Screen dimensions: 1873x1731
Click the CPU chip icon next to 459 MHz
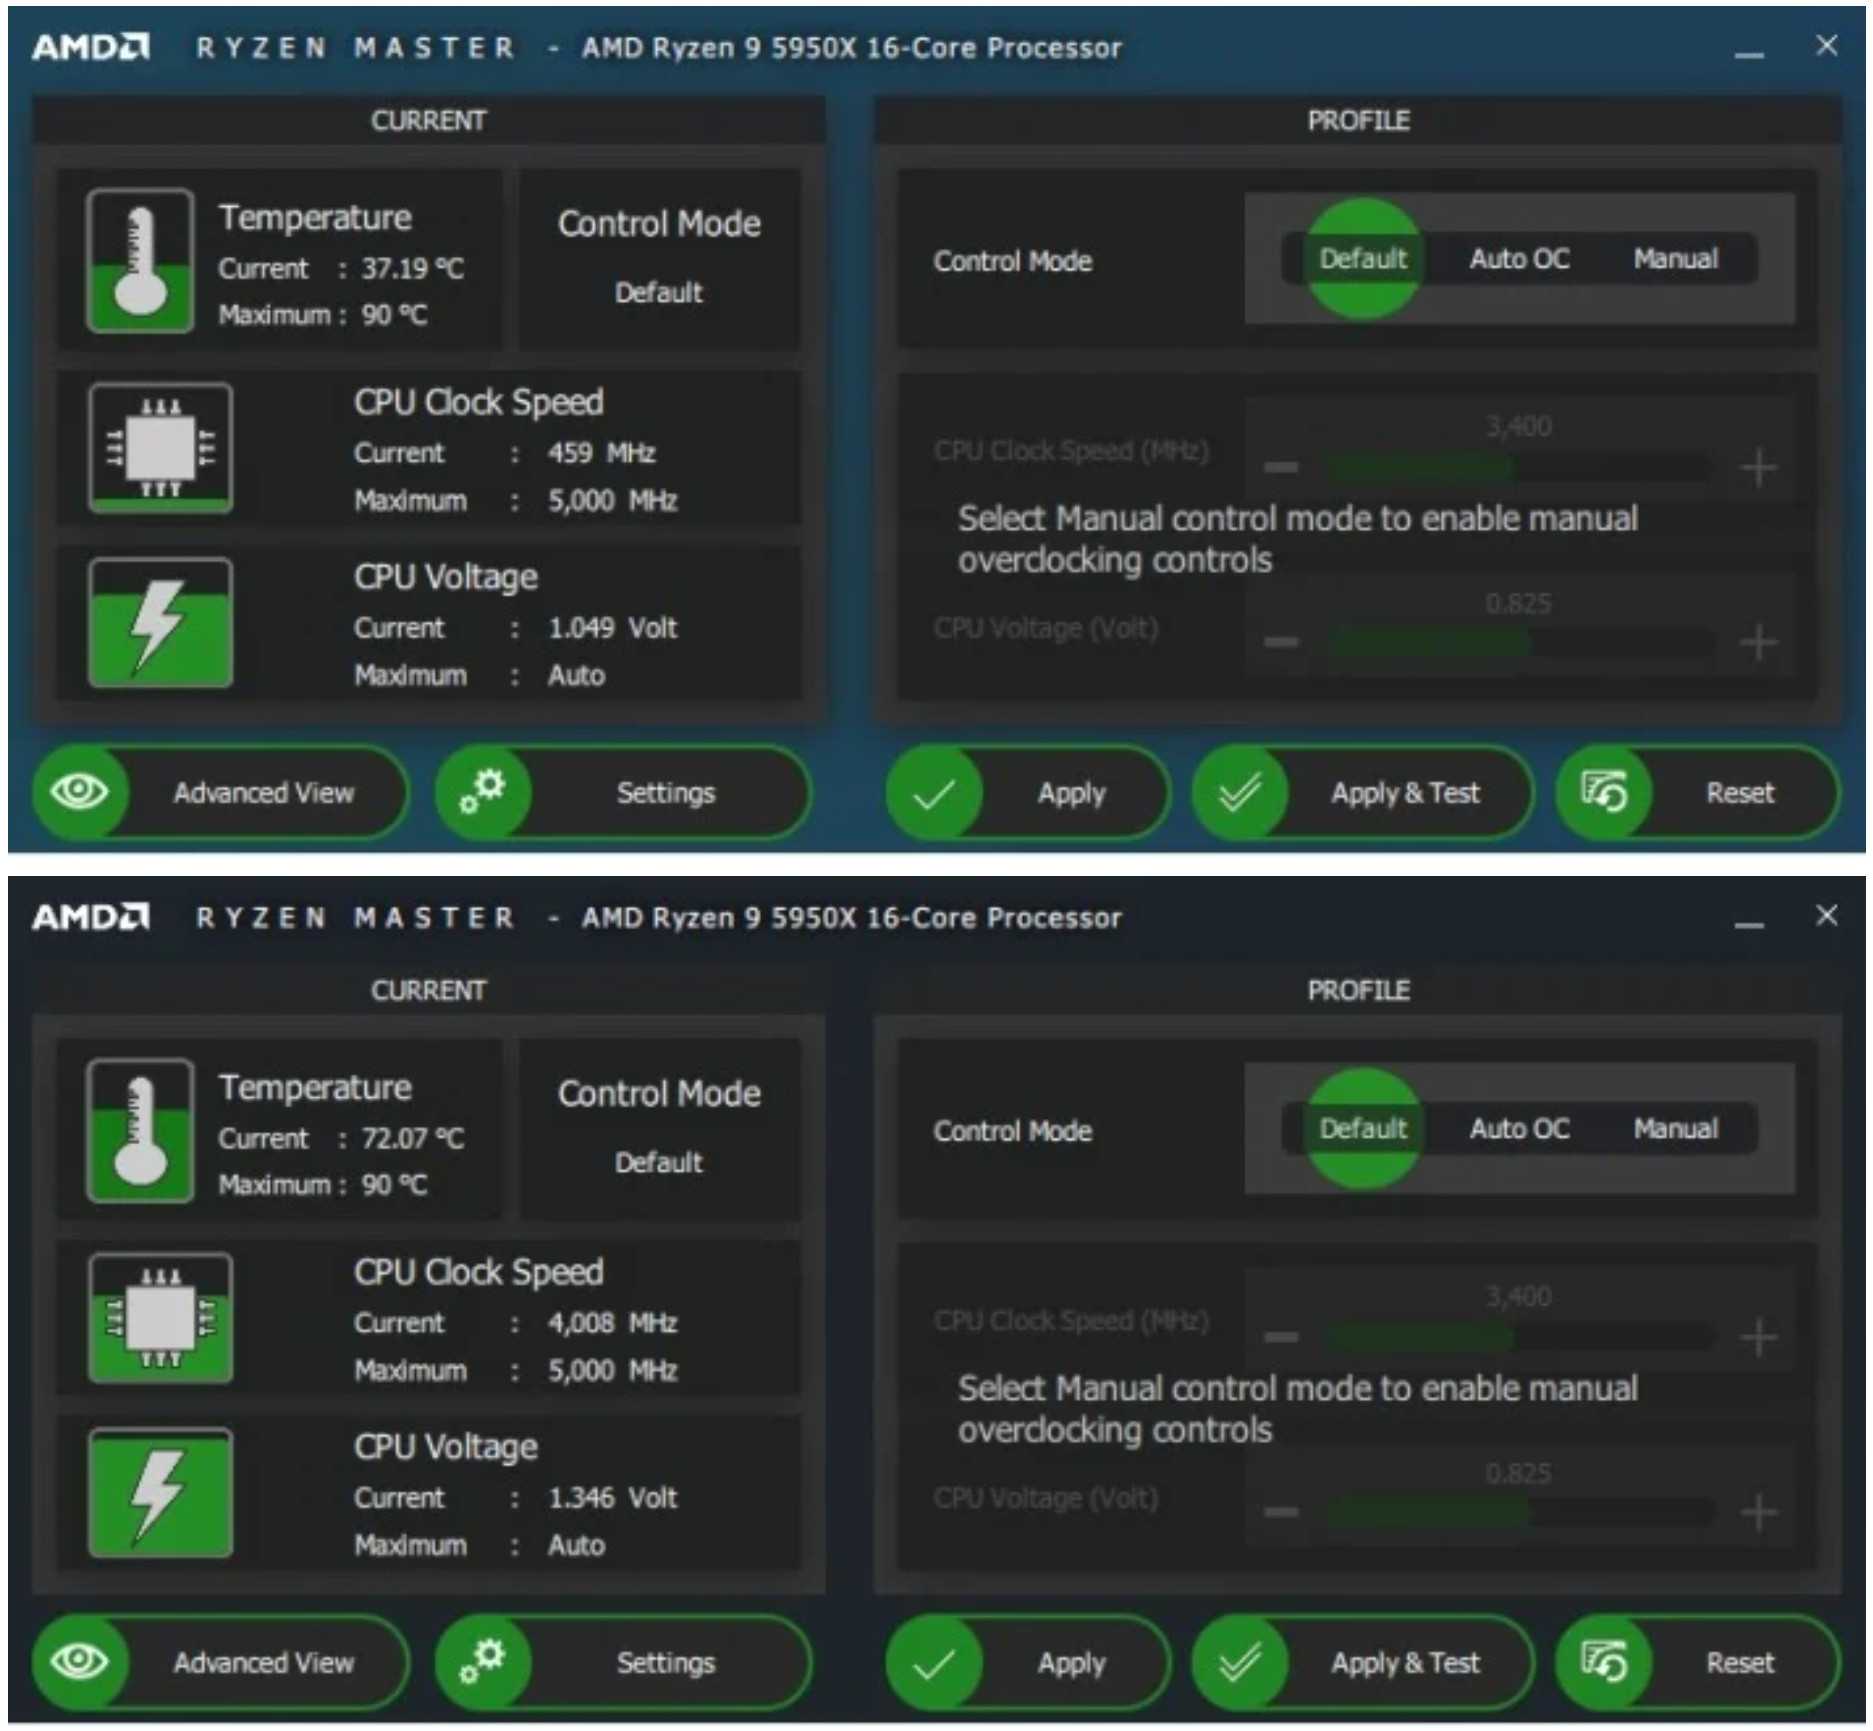pos(160,448)
